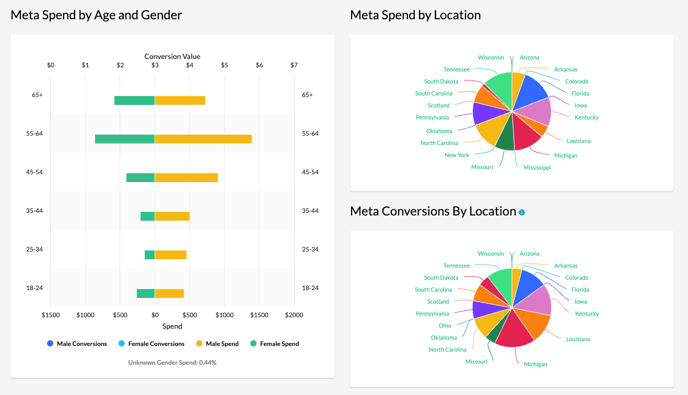Toggle Female Spend legend series
This screenshot has height=395, width=688.
click(x=275, y=344)
